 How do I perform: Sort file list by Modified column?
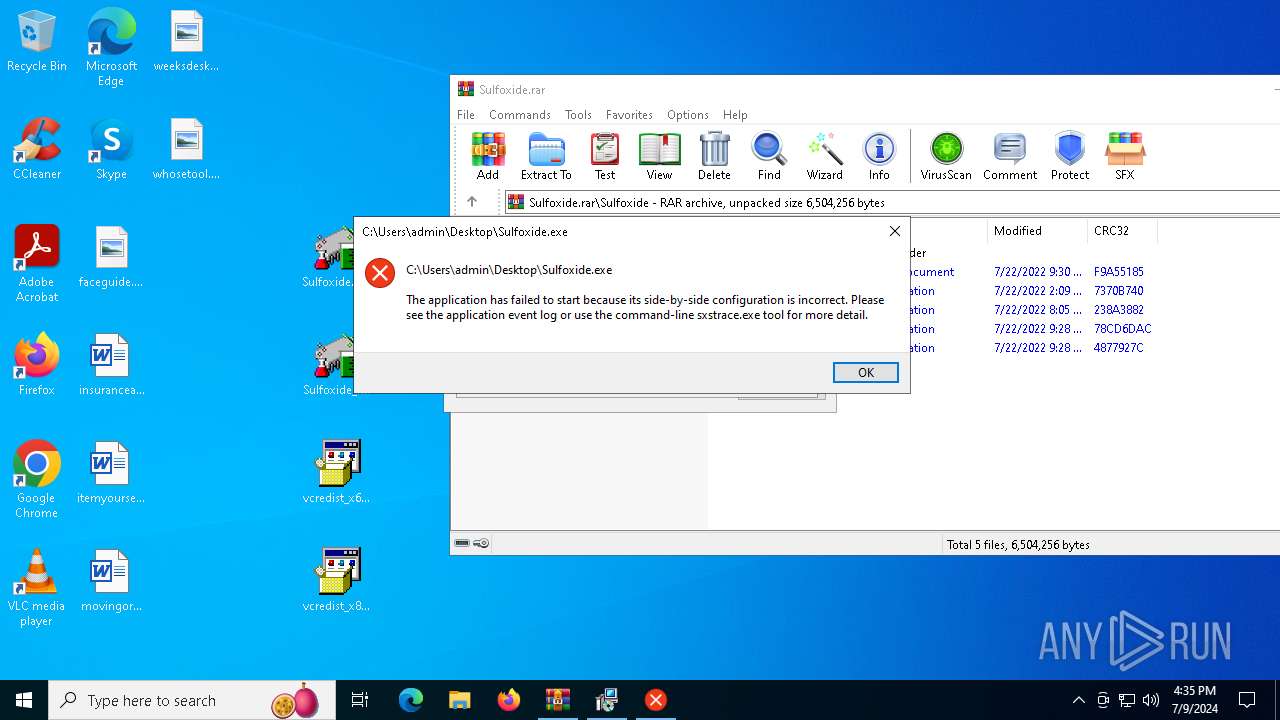coord(1037,231)
